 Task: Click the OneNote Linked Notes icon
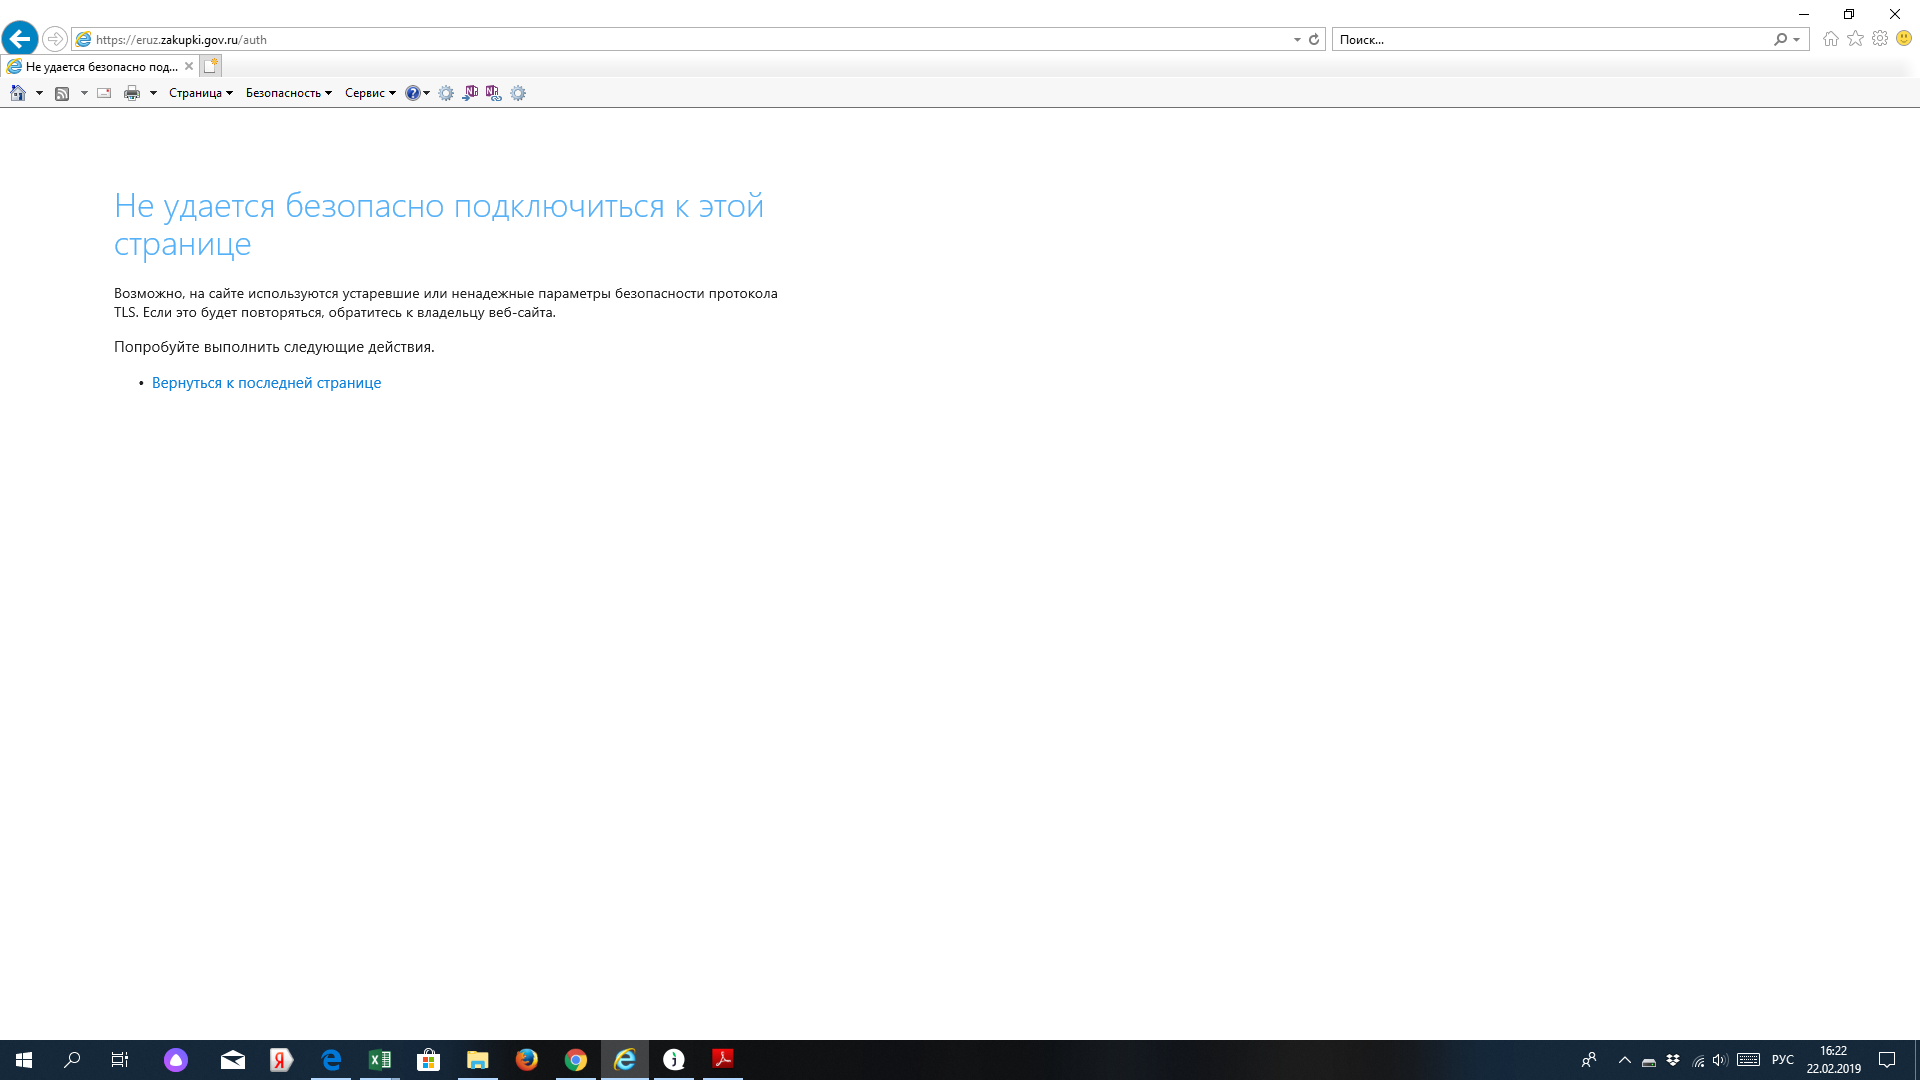pos(493,93)
